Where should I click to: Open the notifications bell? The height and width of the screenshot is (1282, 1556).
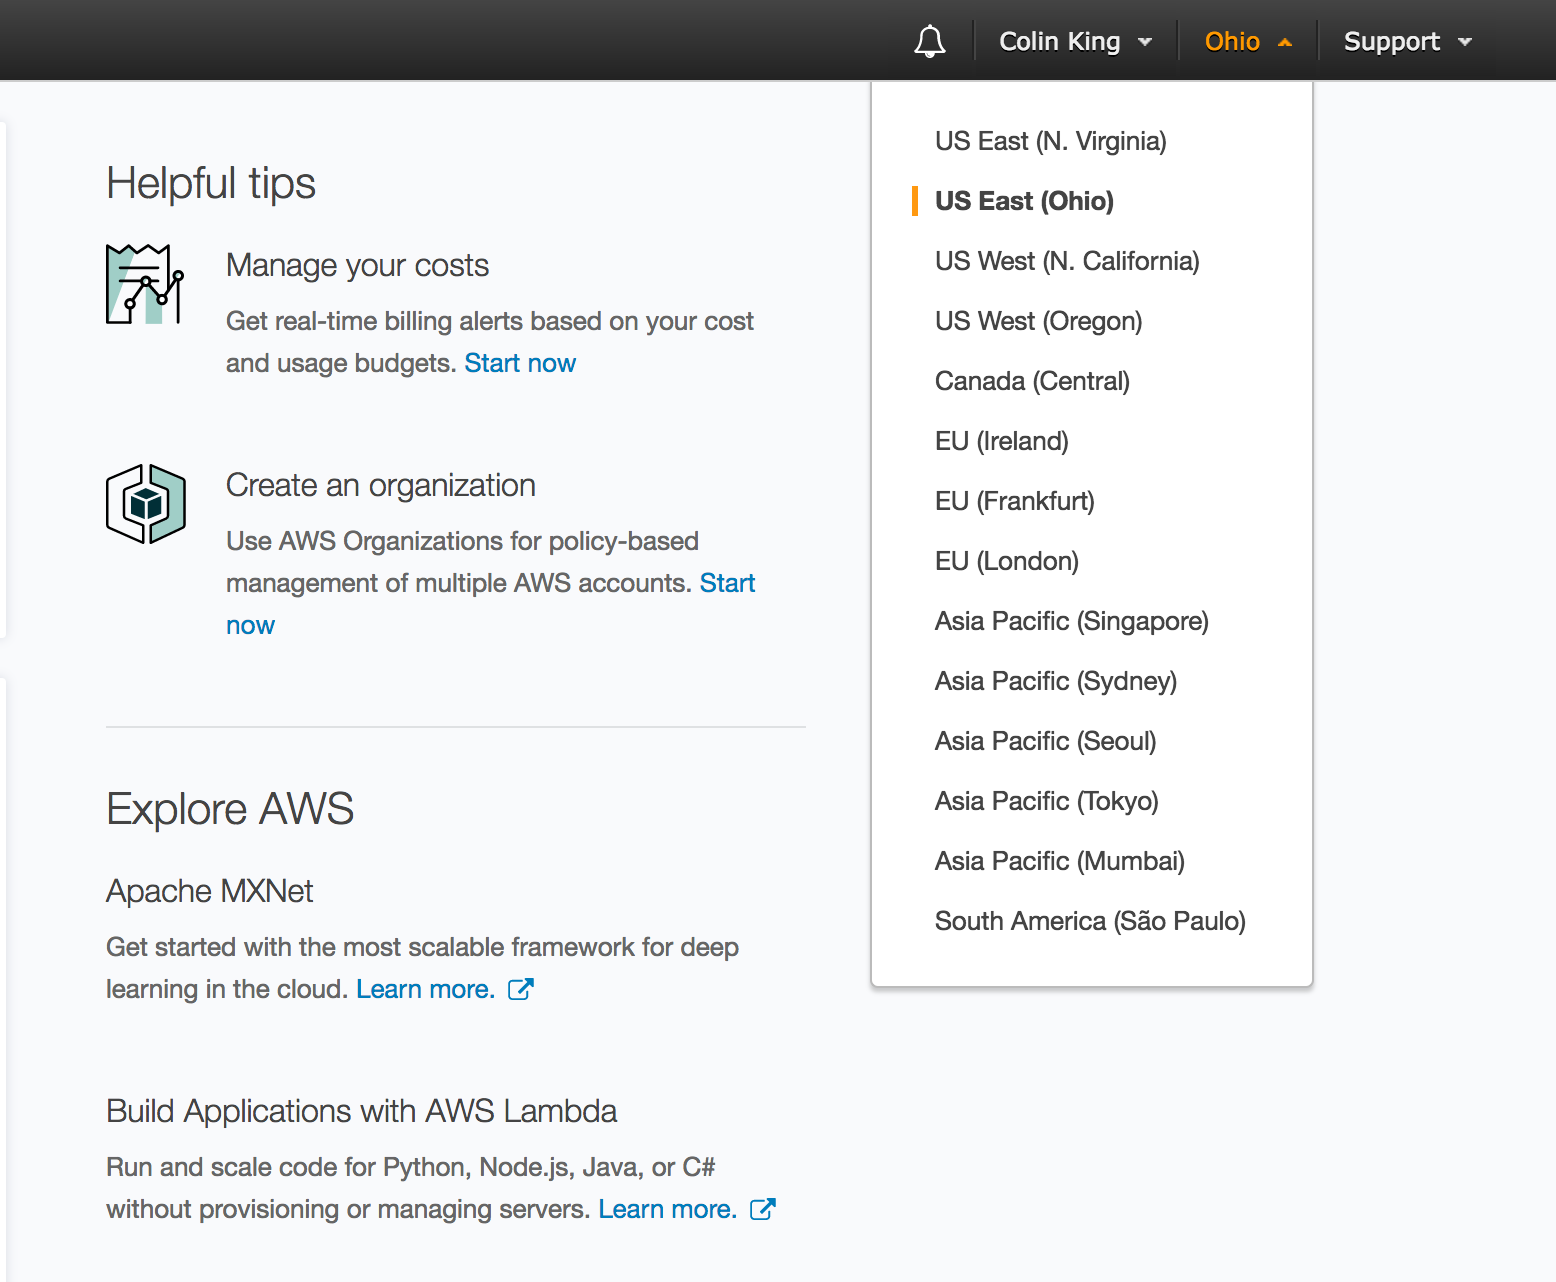click(929, 42)
